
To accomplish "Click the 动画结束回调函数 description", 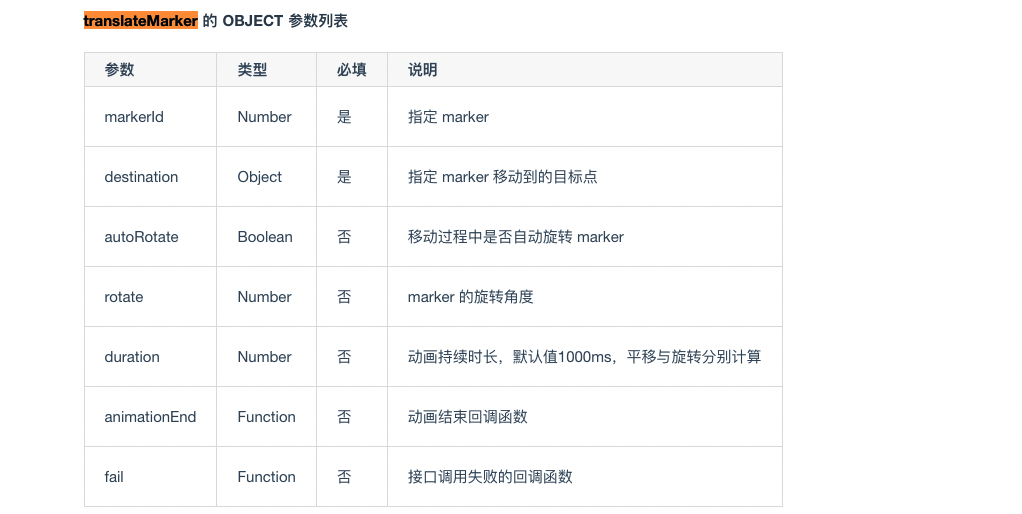I will (467, 417).
